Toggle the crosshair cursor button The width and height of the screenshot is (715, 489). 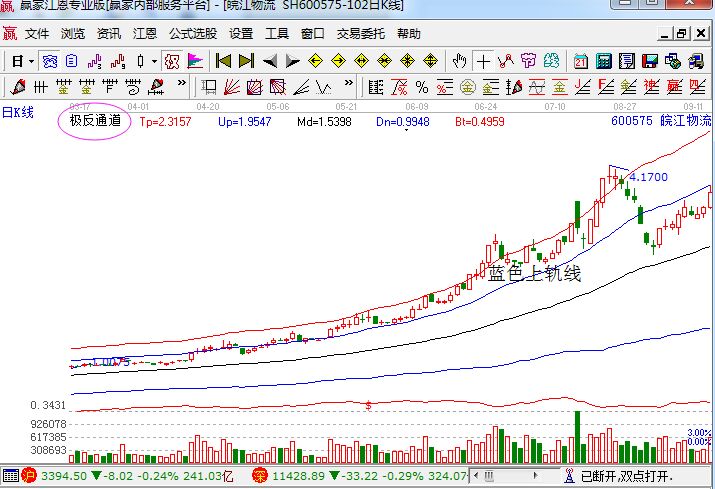pos(484,61)
